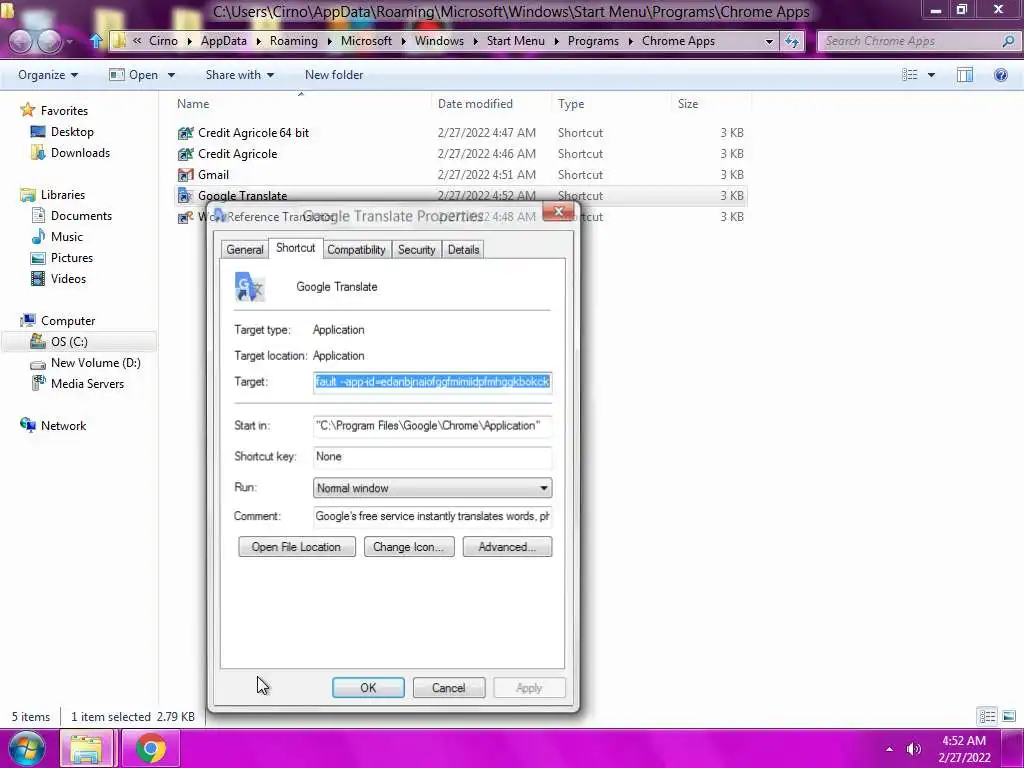This screenshot has width=1024, height=768.
Task: Click the Desktop icon in Favorites
Action: pyautogui.click(x=38, y=131)
